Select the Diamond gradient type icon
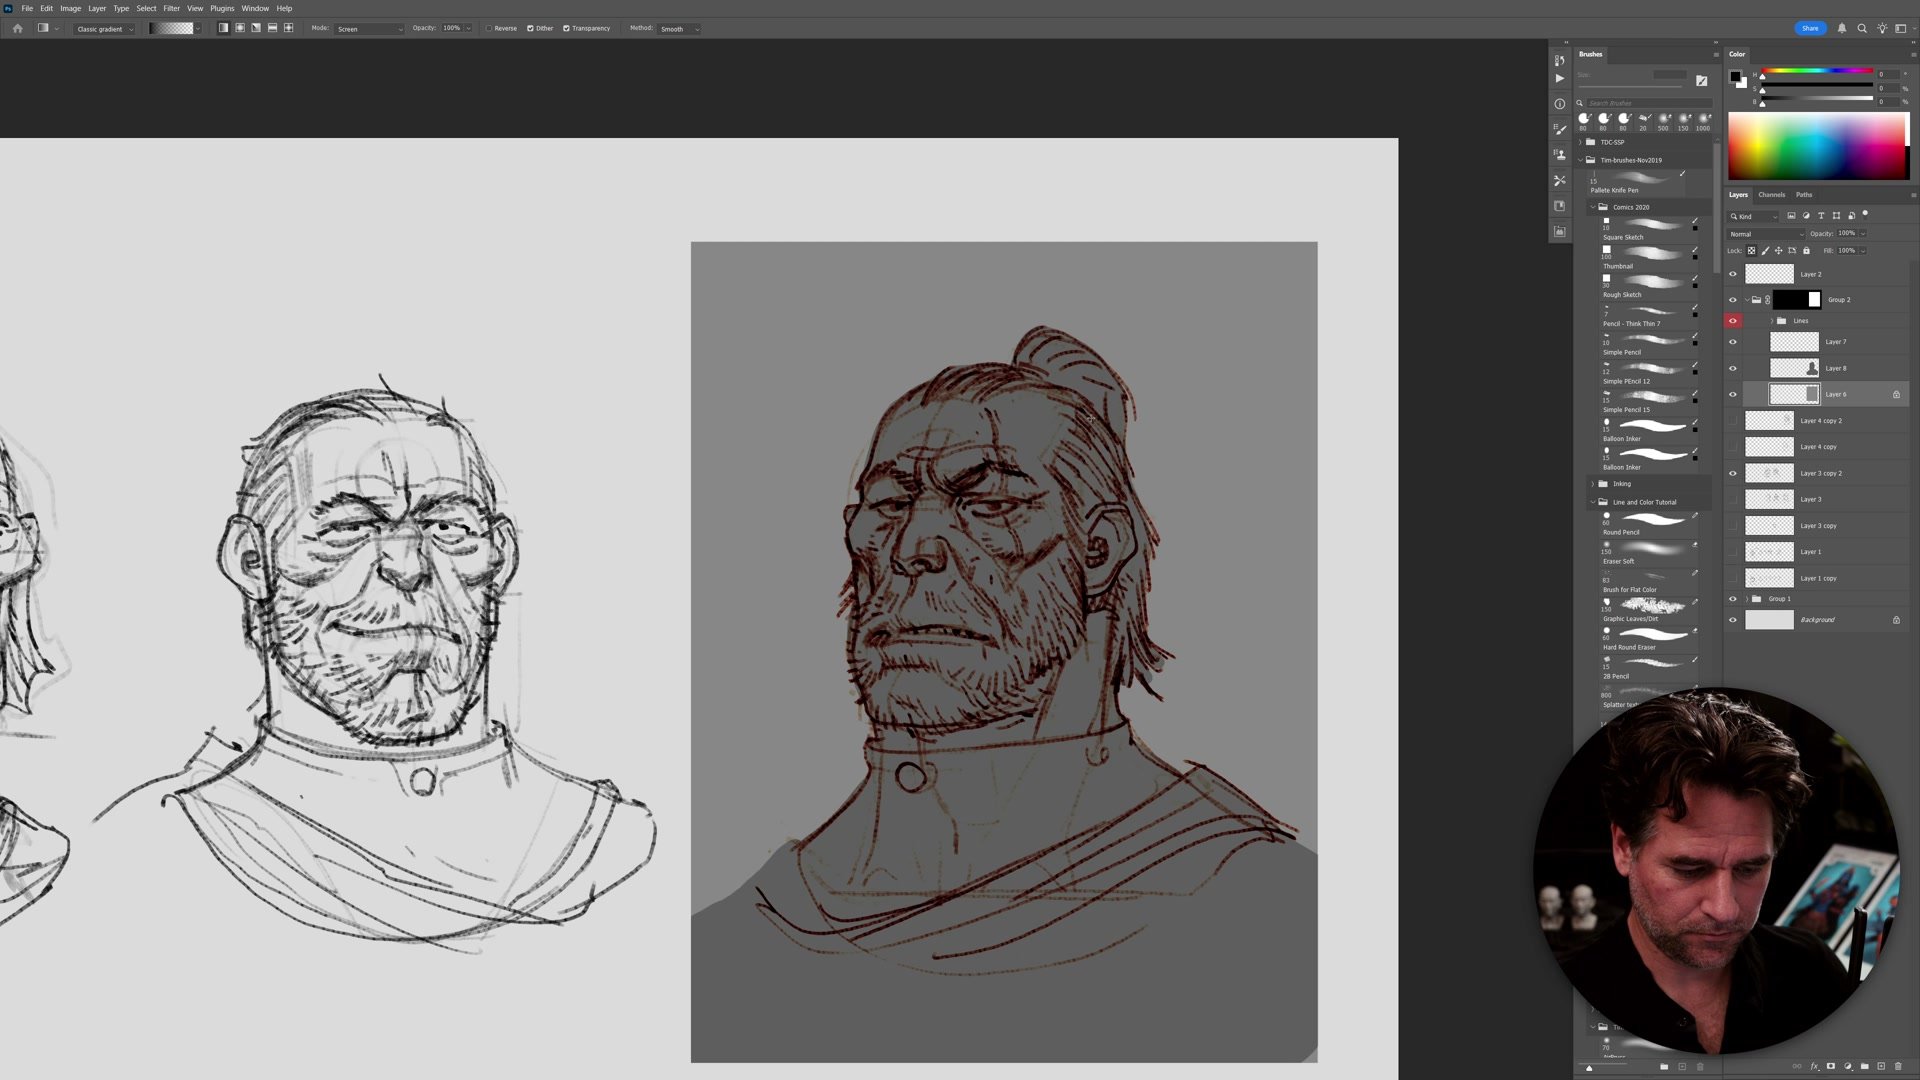1920x1080 pixels. 289,28
